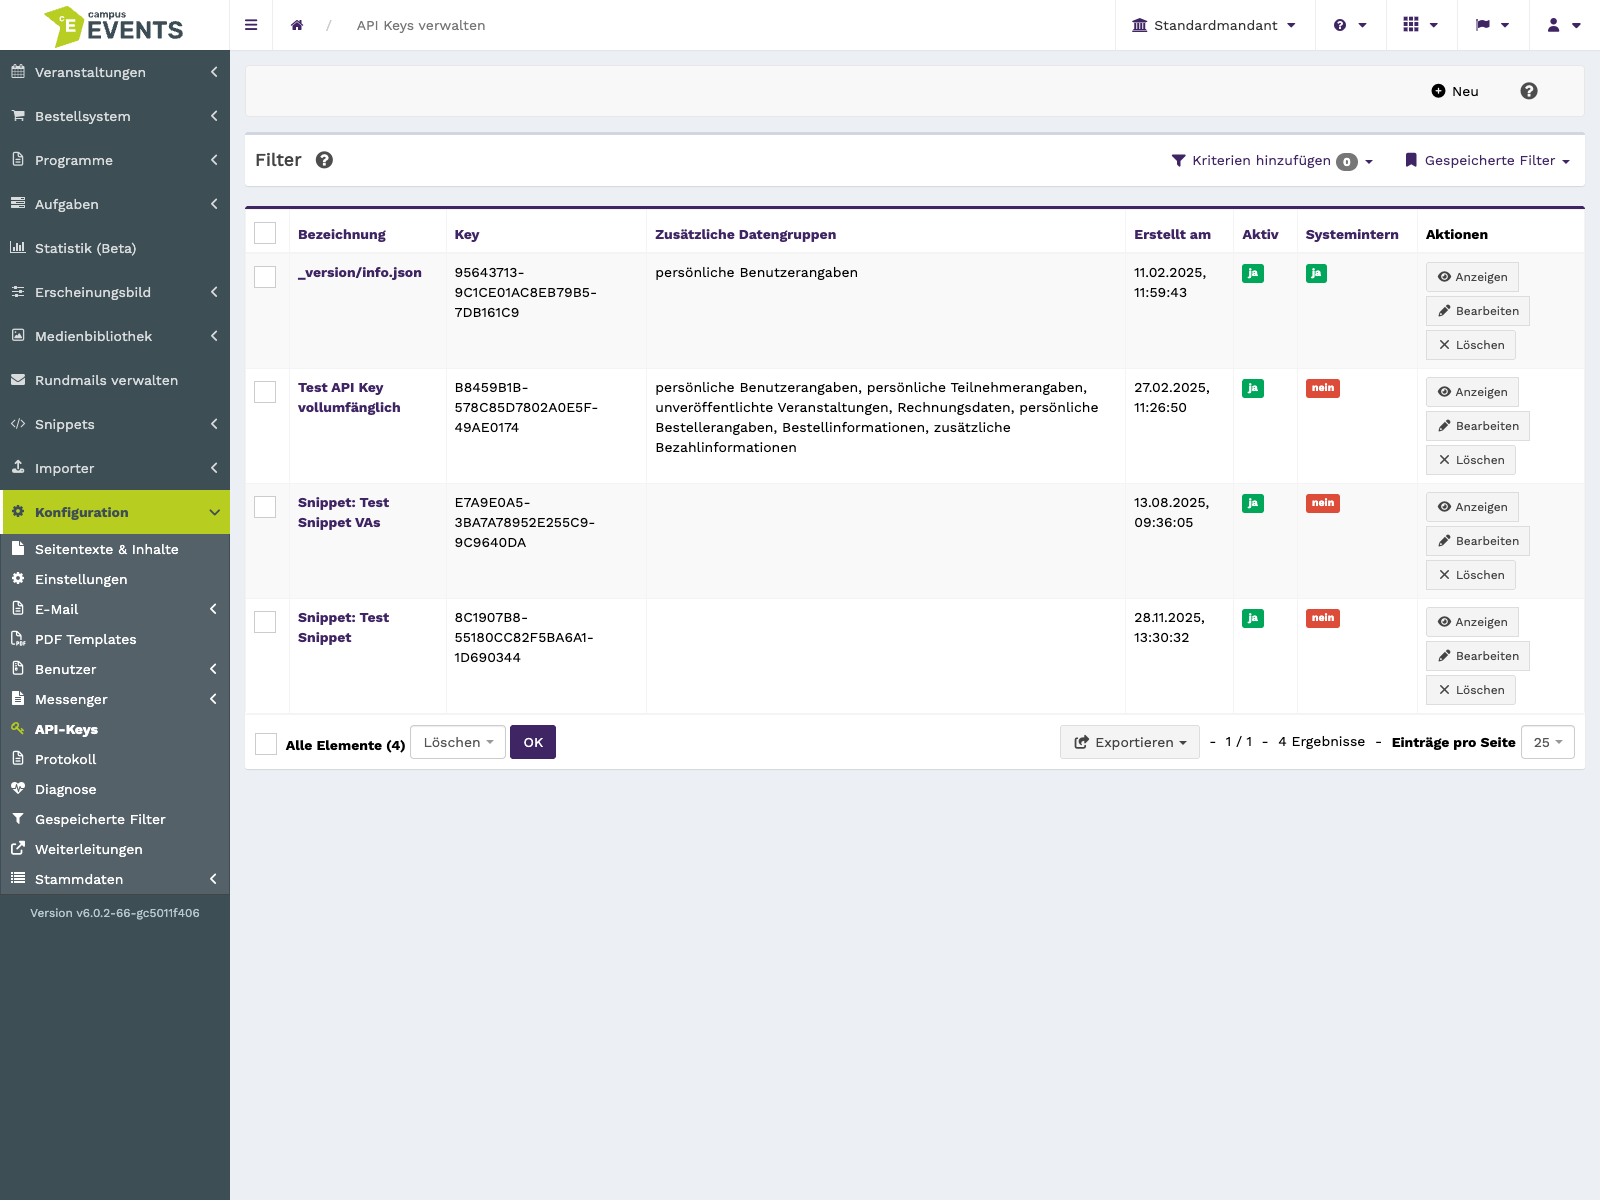This screenshot has height=1200, width=1600.
Task: Toggle the select-all checkbox in table header
Action: tap(265, 233)
